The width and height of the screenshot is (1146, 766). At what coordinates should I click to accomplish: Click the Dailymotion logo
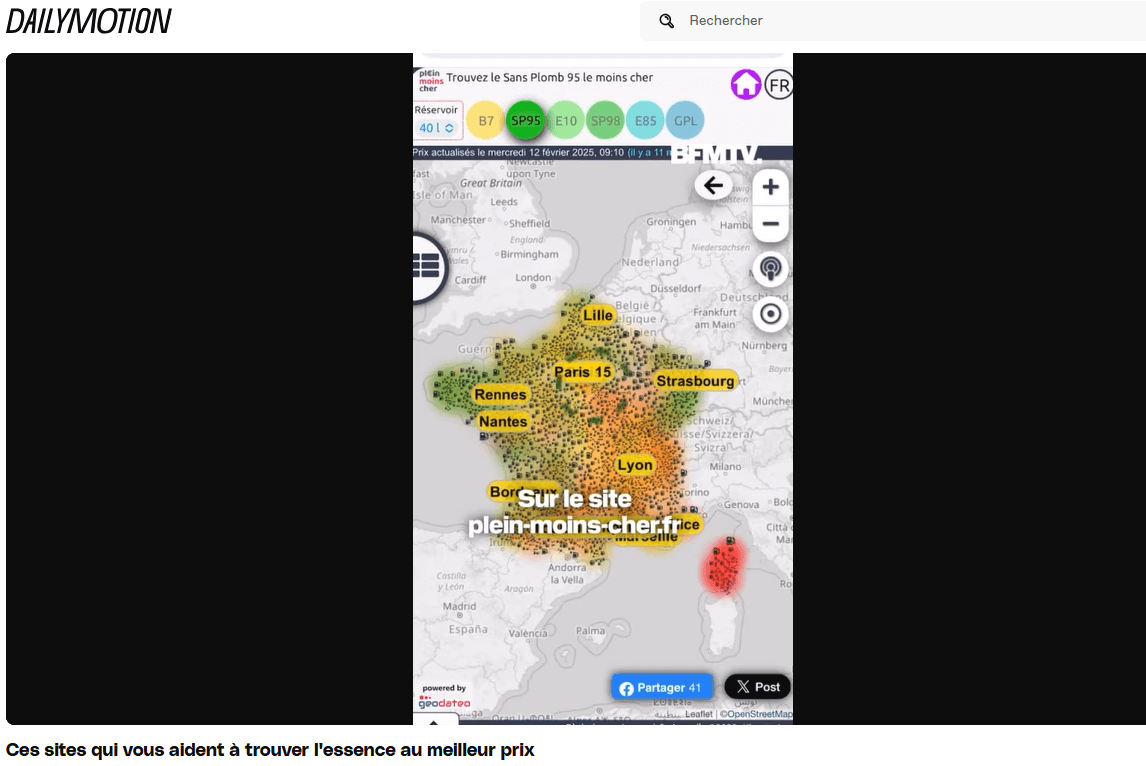(x=89, y=21)
